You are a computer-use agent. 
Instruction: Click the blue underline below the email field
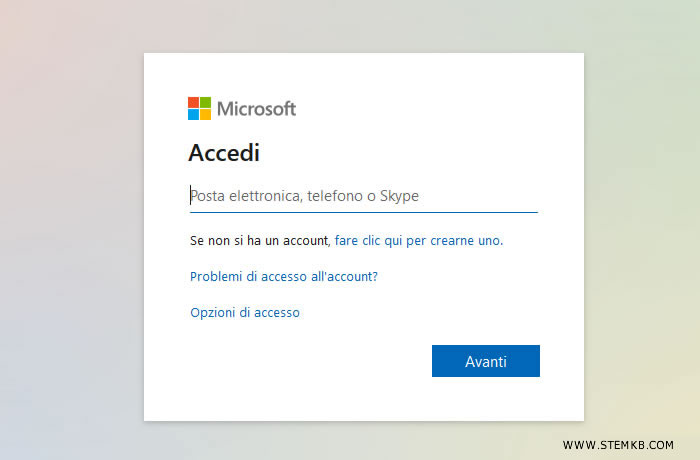pos(363,212)
